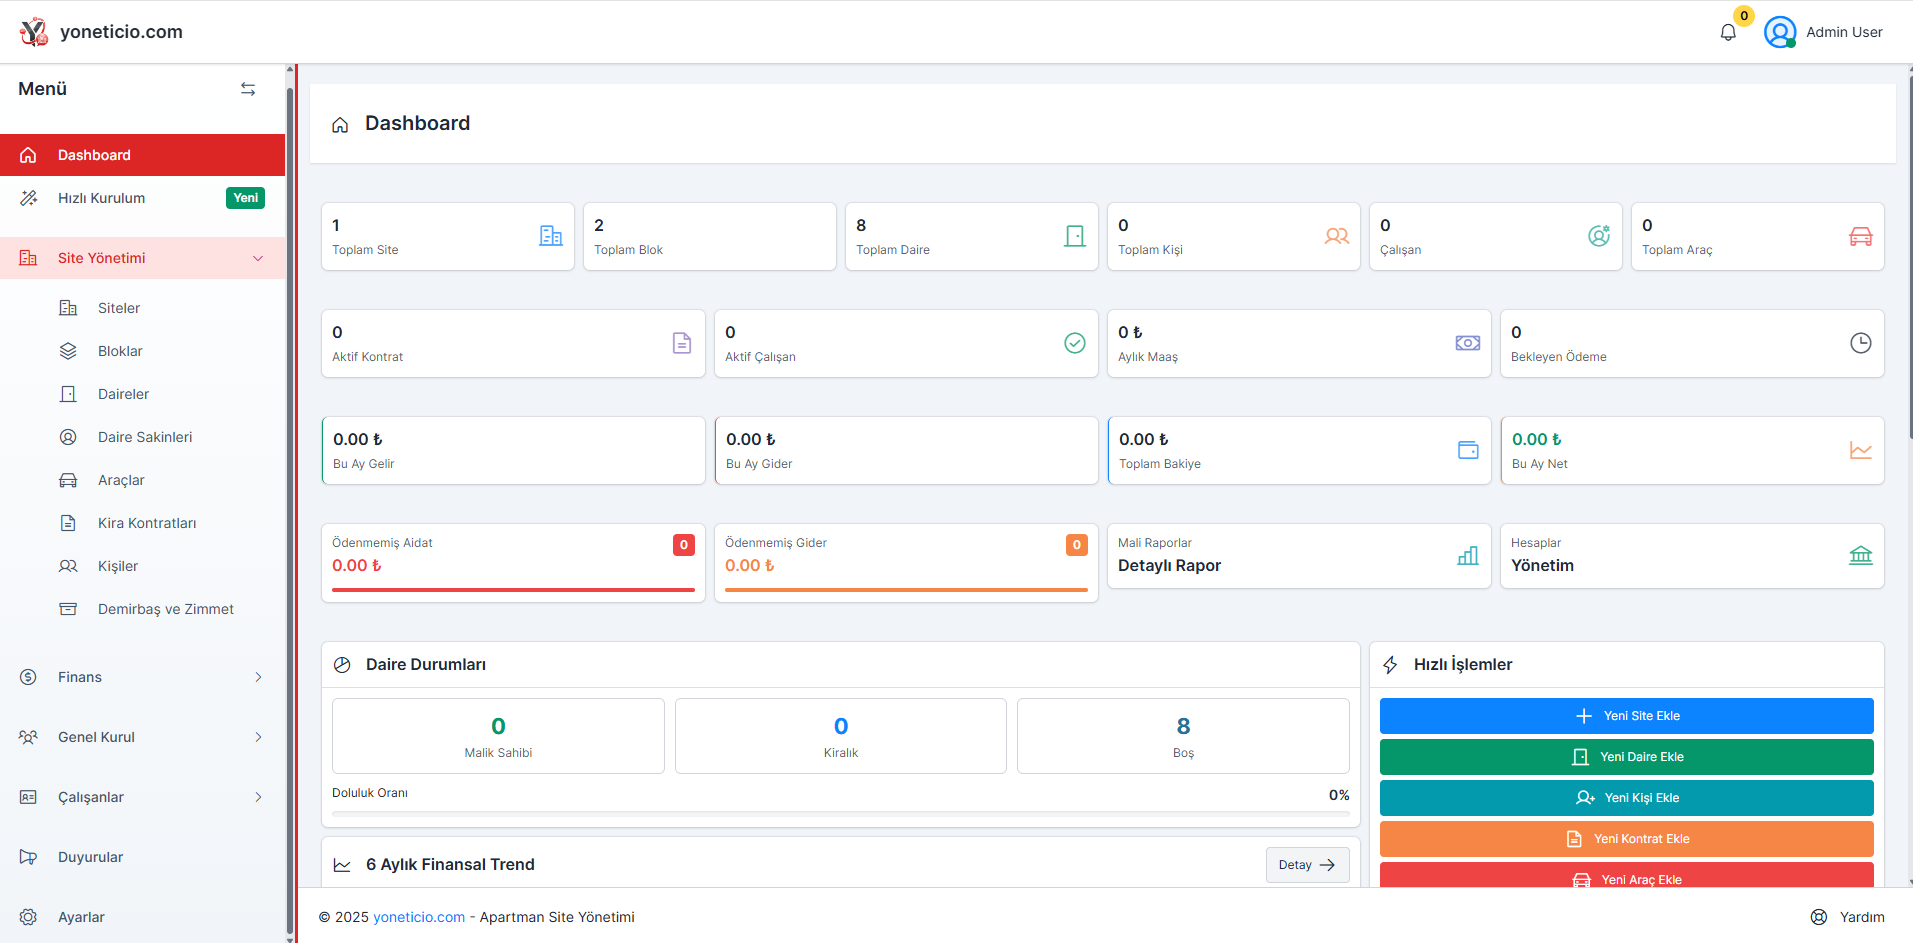This screenshot has height=943, width=1913.
Task: Expand the Genel Kurul menu section
Action: (x=258, y=737)
